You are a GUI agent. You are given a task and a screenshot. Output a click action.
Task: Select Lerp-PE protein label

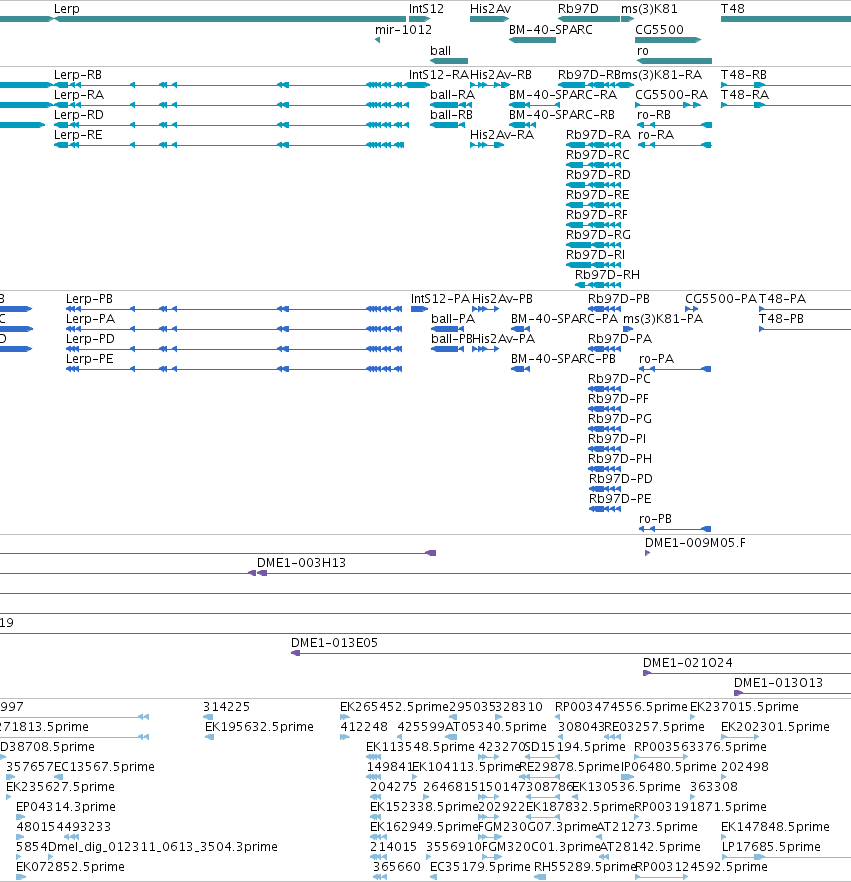[89, 358]
